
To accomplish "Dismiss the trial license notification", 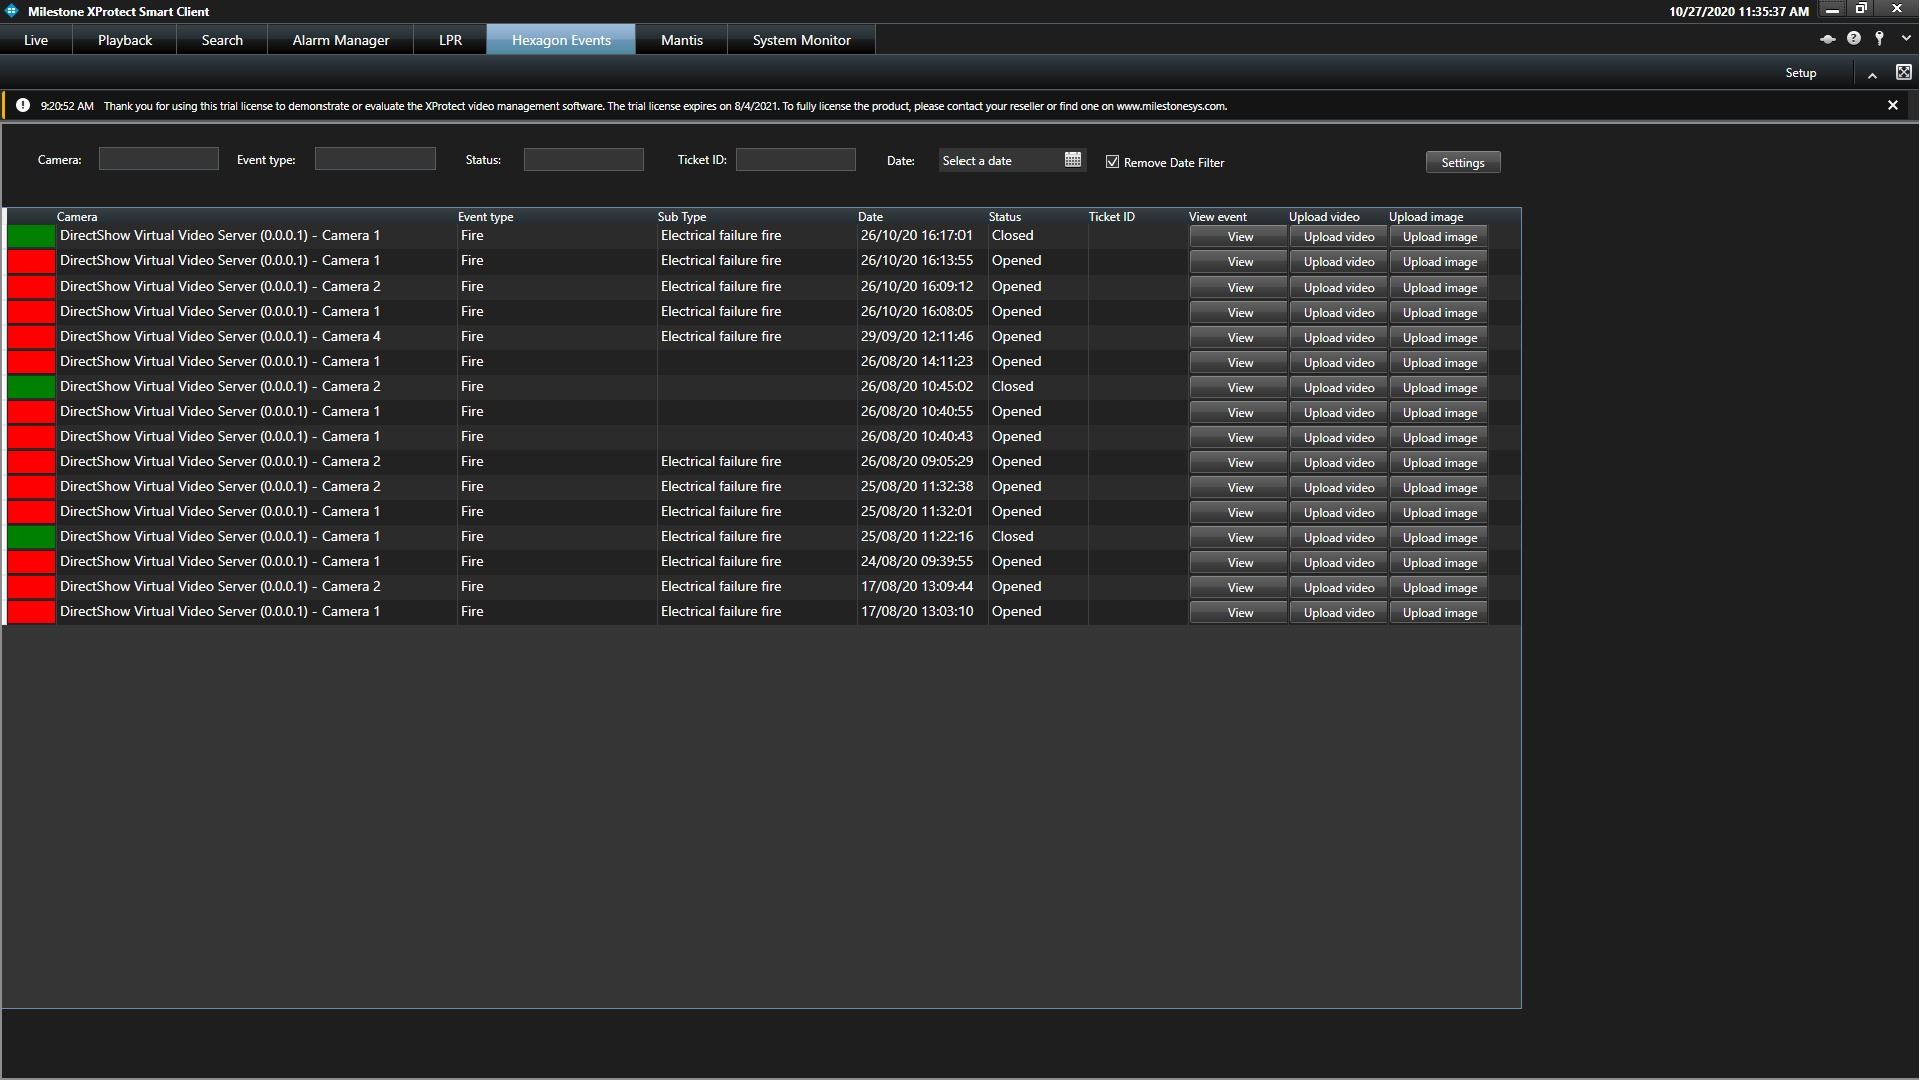I will [1892, 105].
